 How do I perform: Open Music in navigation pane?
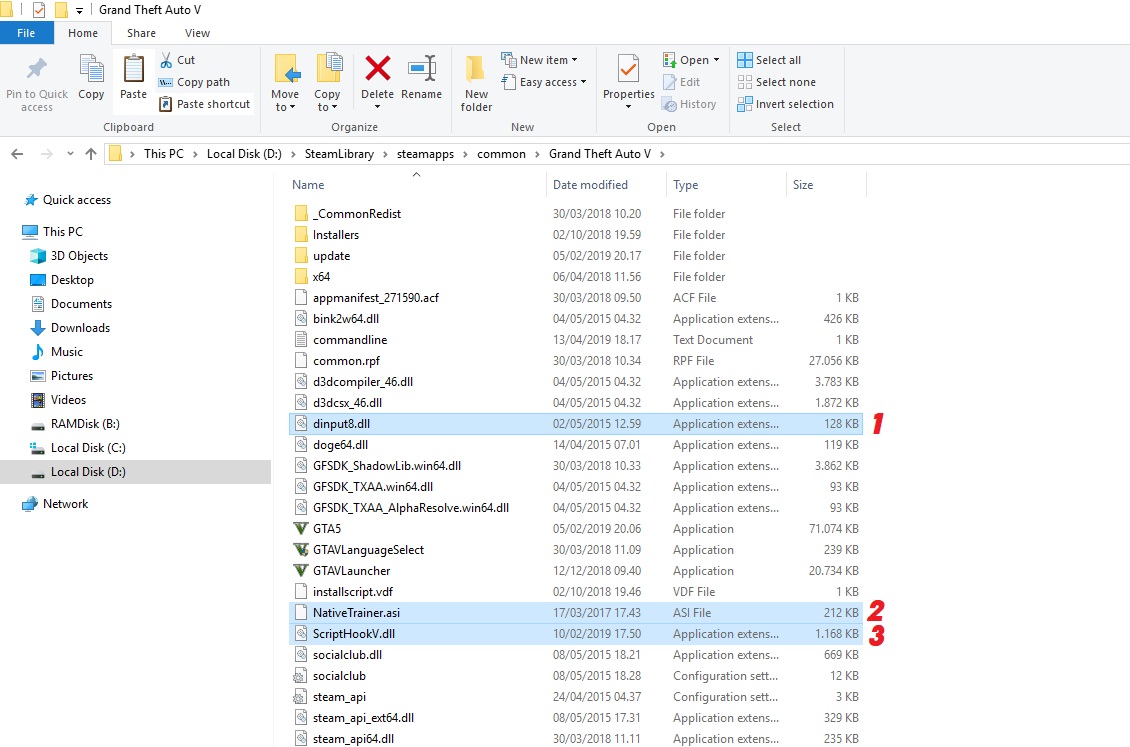pos(57,352)
